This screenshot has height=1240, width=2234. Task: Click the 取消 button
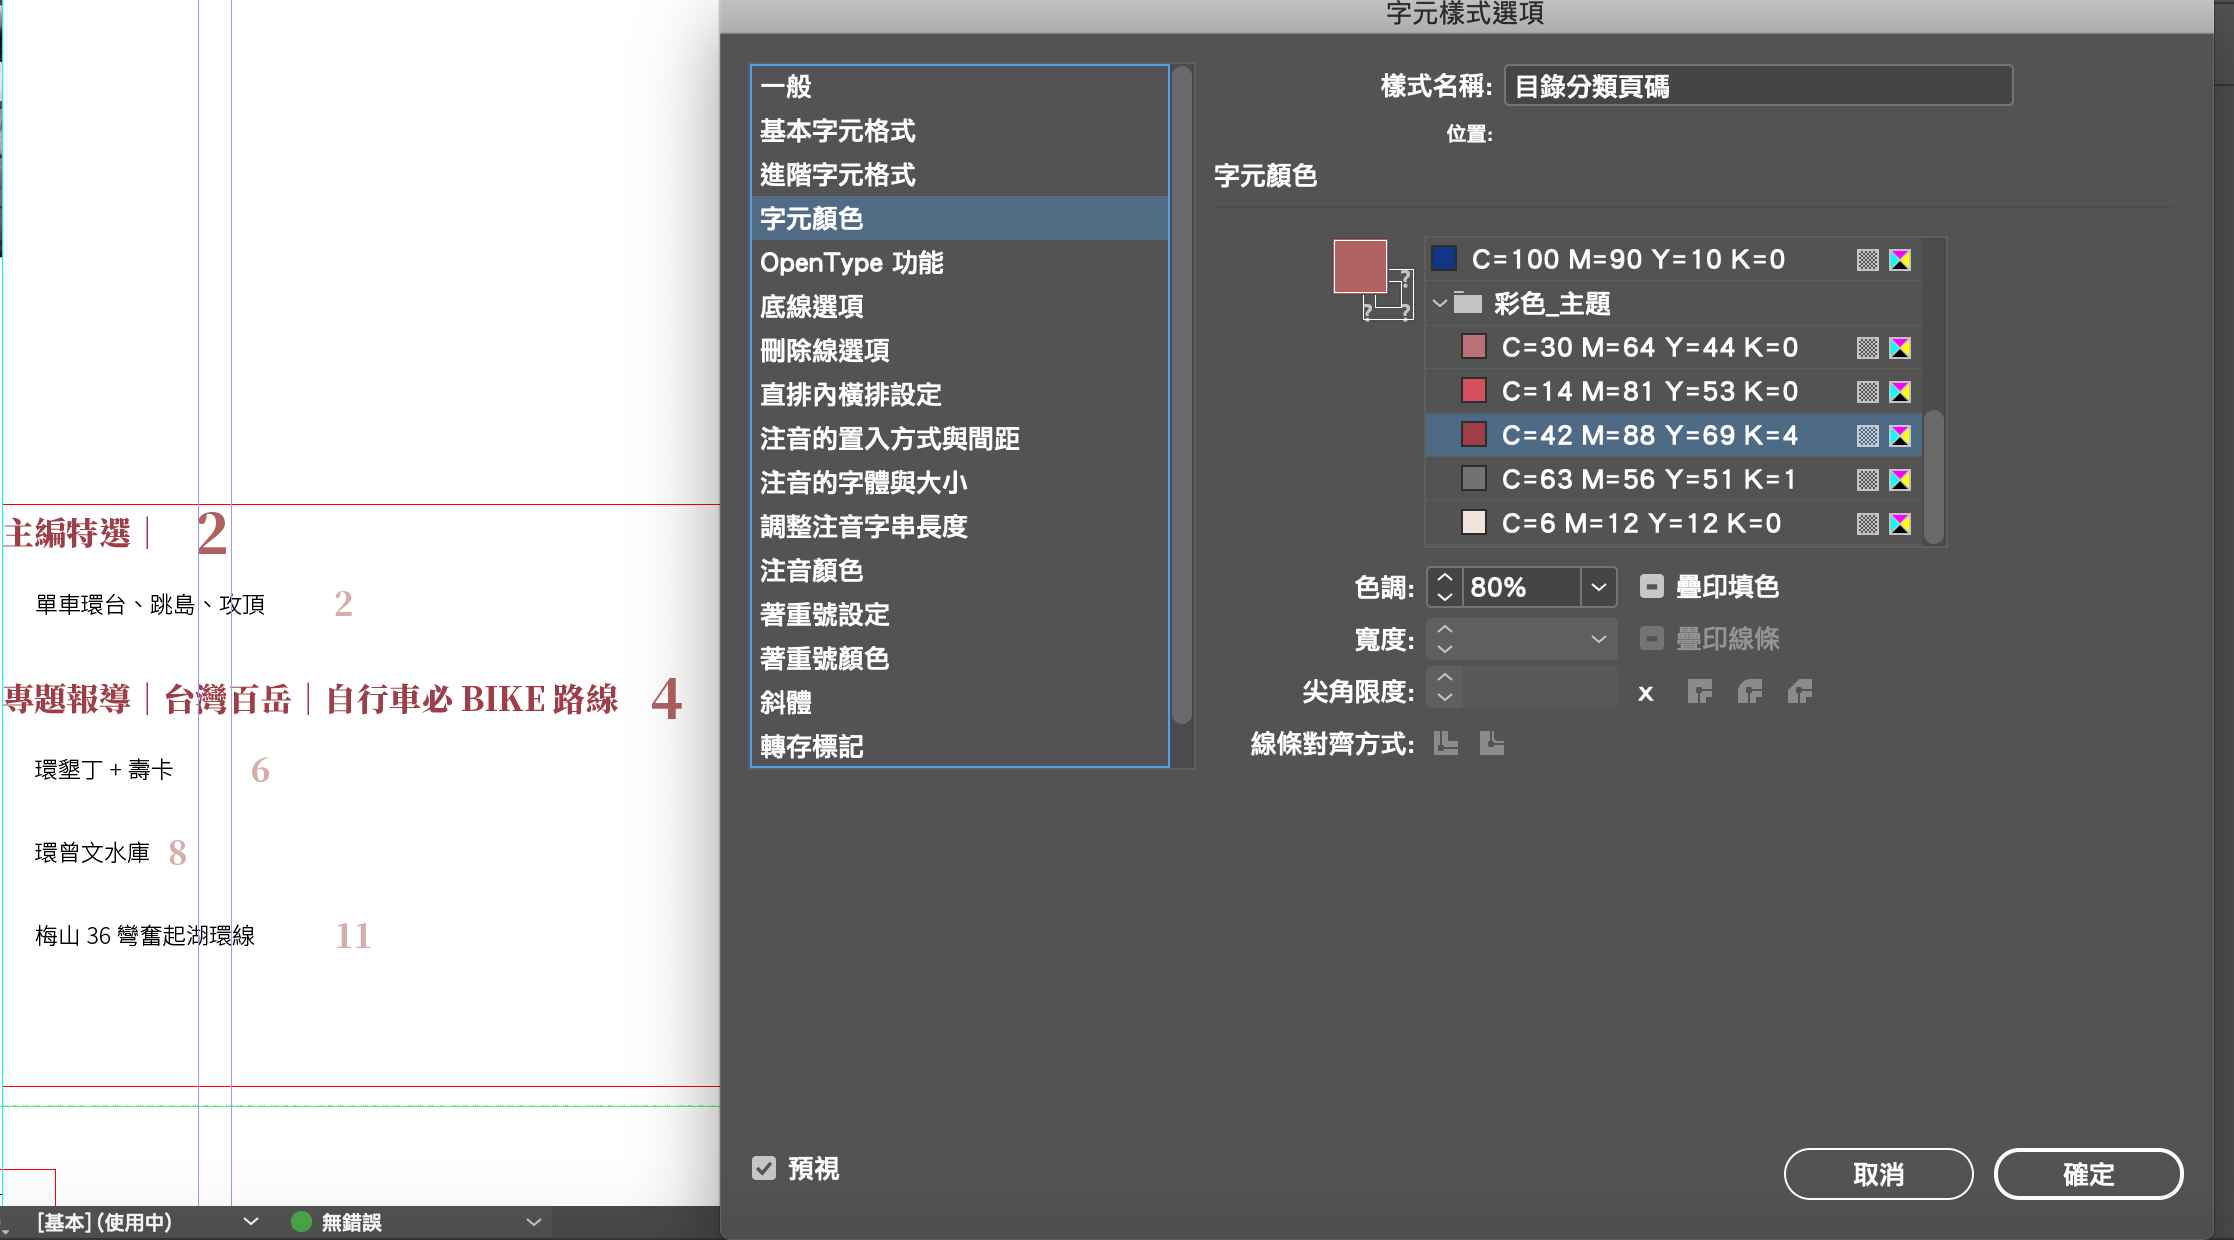pos(1878,1174)
